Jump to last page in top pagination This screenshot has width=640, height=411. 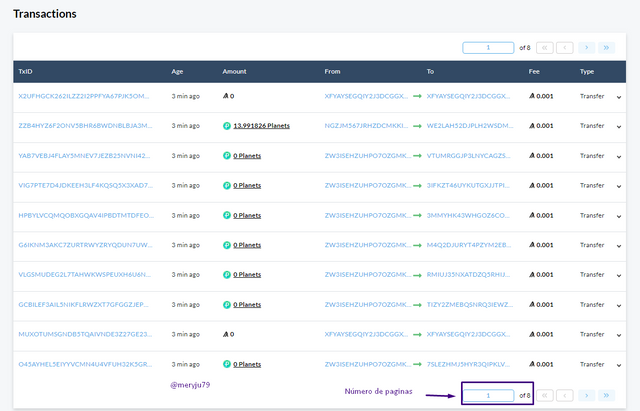608,47
